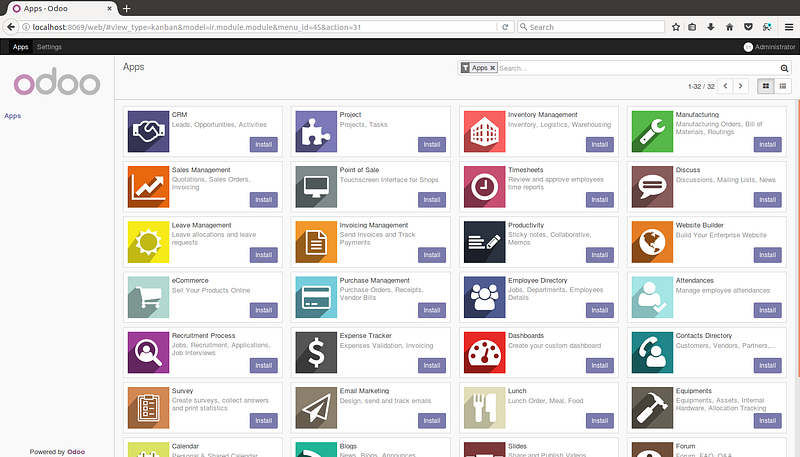
Task: Open the Expense Tracker dollar icon
Action: [316, 352]
